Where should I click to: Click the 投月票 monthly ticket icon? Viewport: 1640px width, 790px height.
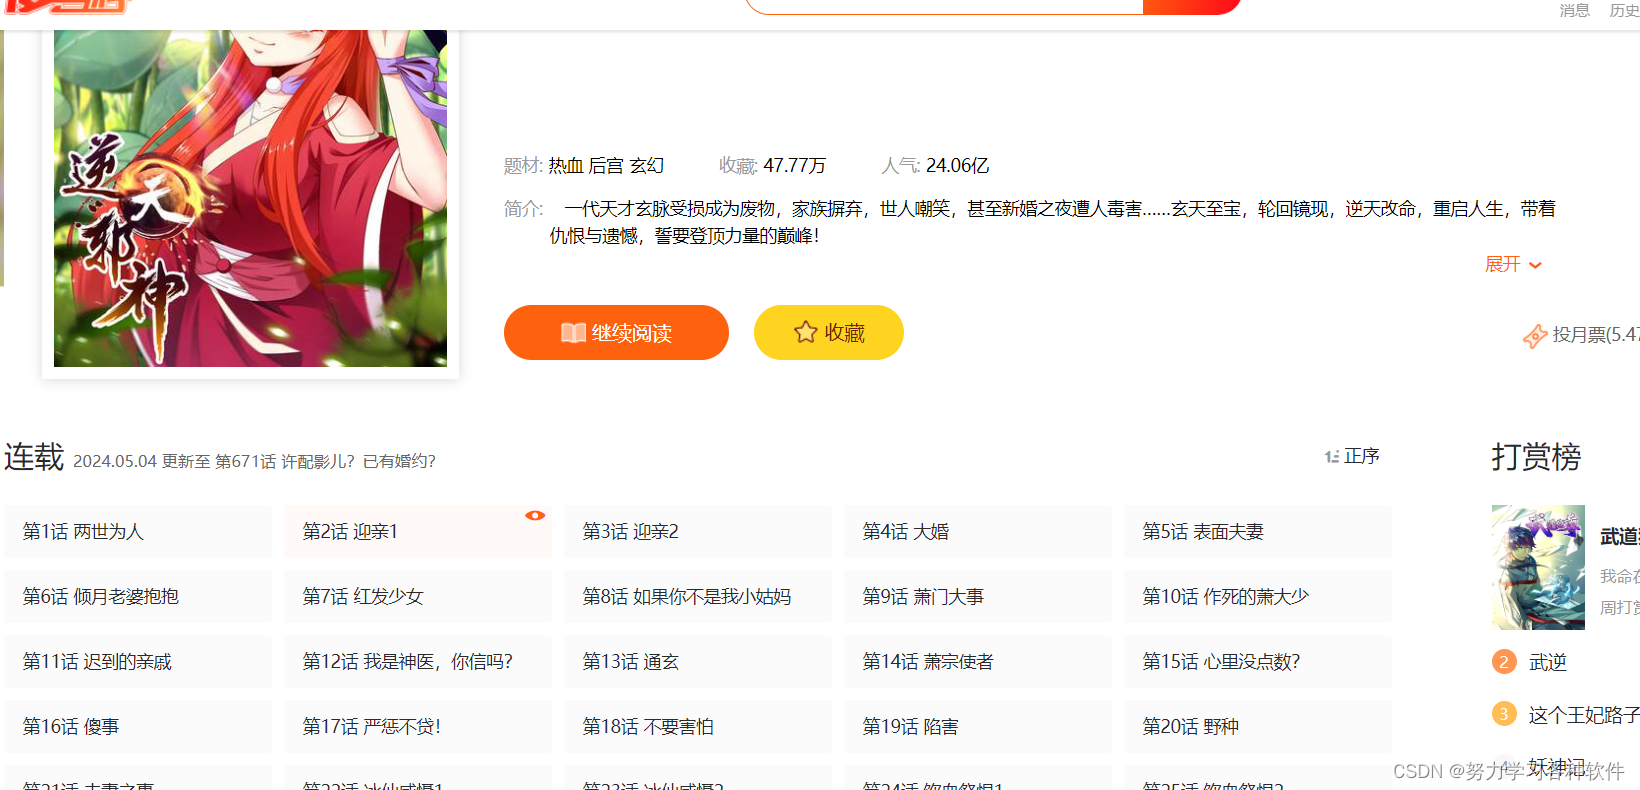1534,336
